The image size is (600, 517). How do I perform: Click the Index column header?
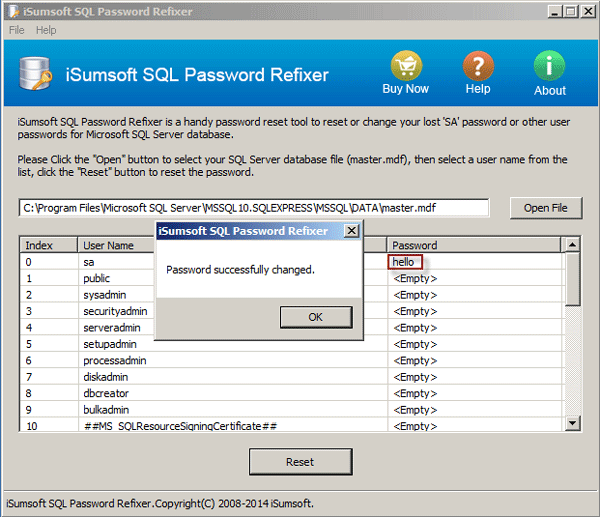click(49, 245)
